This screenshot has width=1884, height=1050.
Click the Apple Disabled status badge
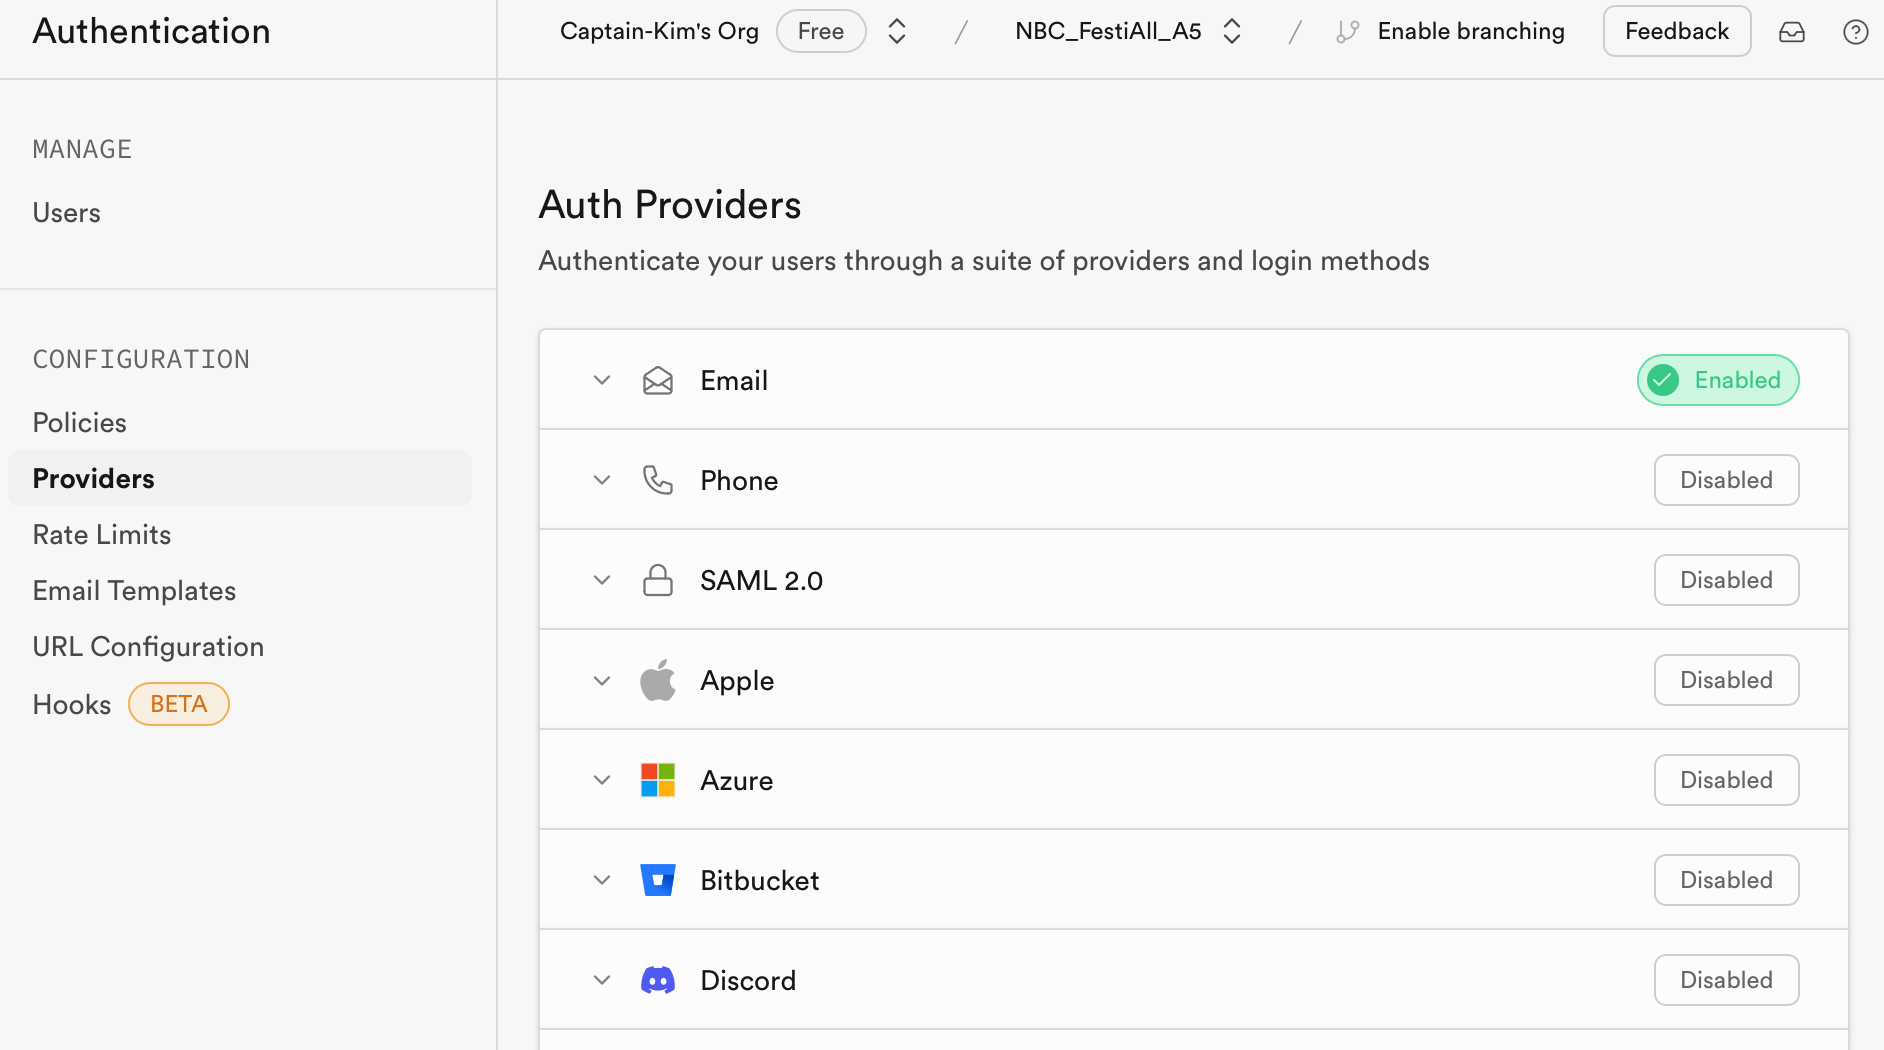pos(1727,680)
